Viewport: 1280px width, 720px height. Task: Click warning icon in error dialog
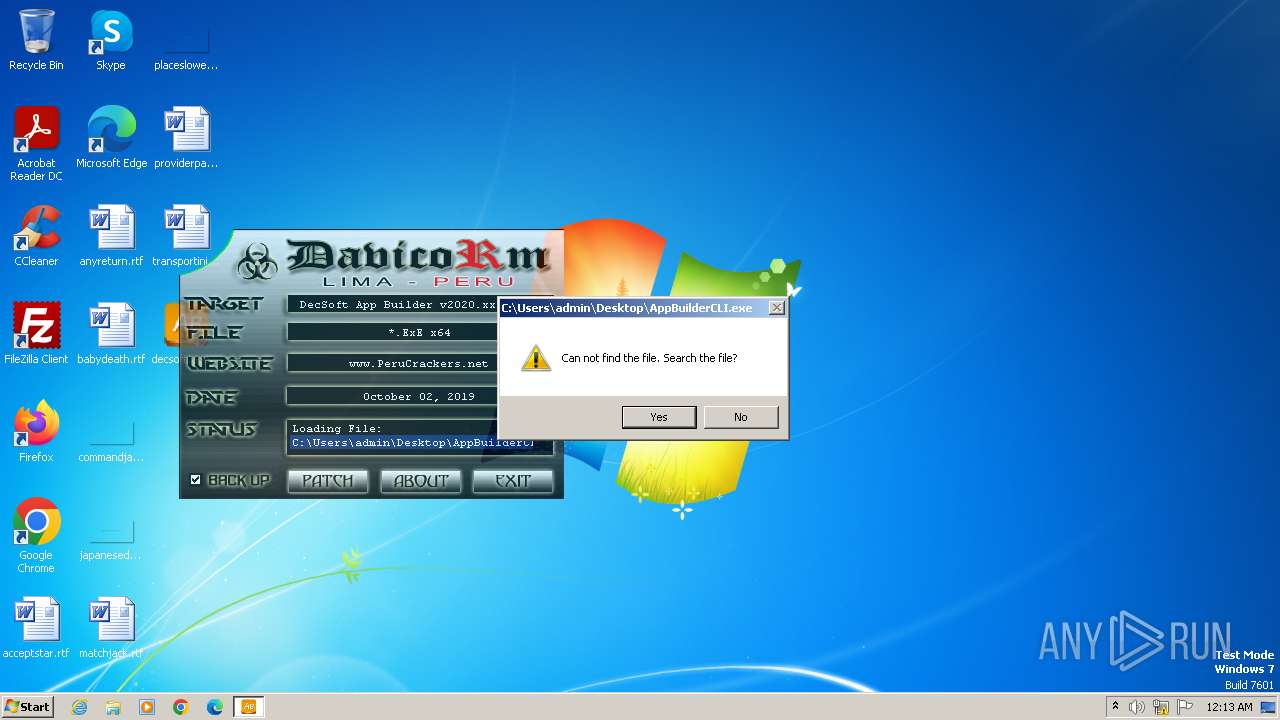point(536,358)
